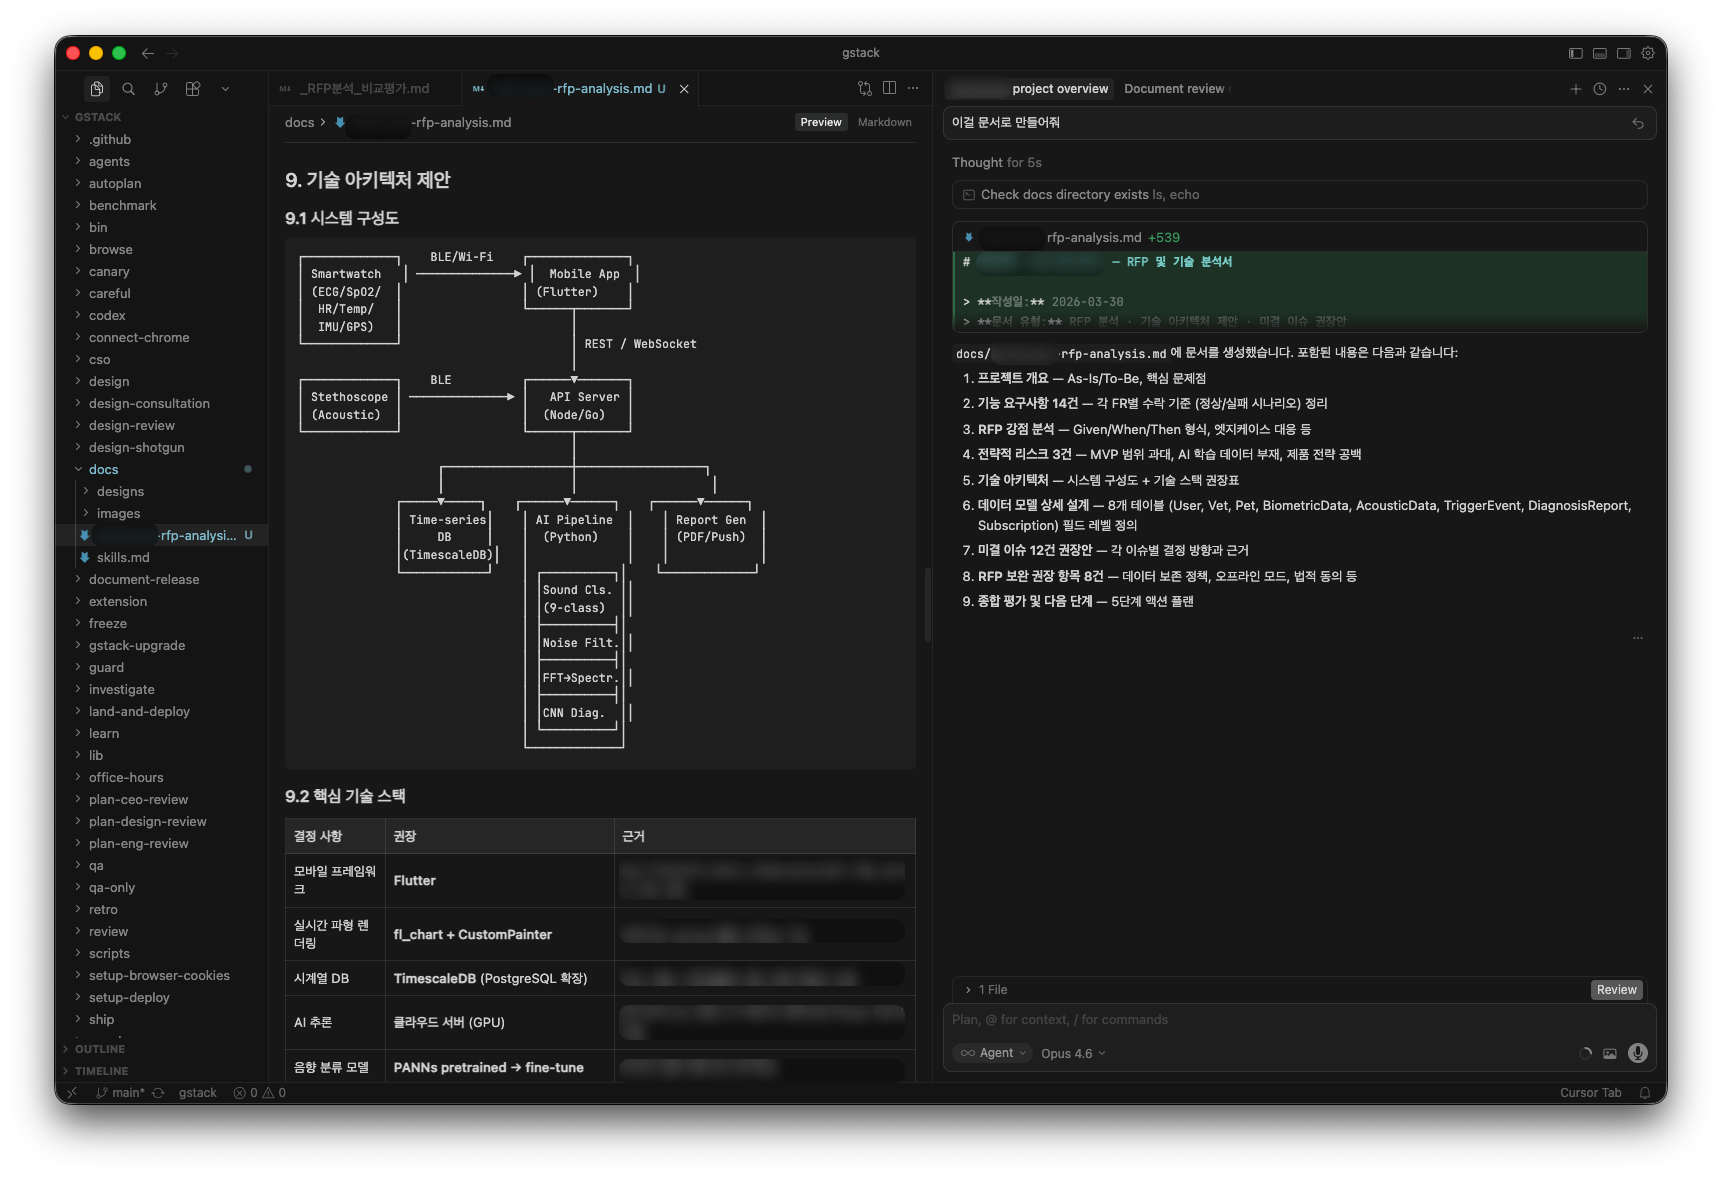This screenshot has height=1178, width=1722.
Task: Open the project overview chat tab
Action: point(1030,89)
